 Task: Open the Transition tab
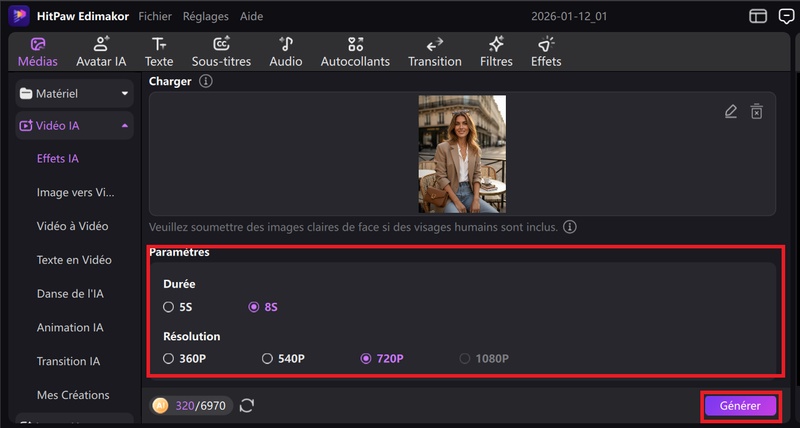[x=435, y=52]
